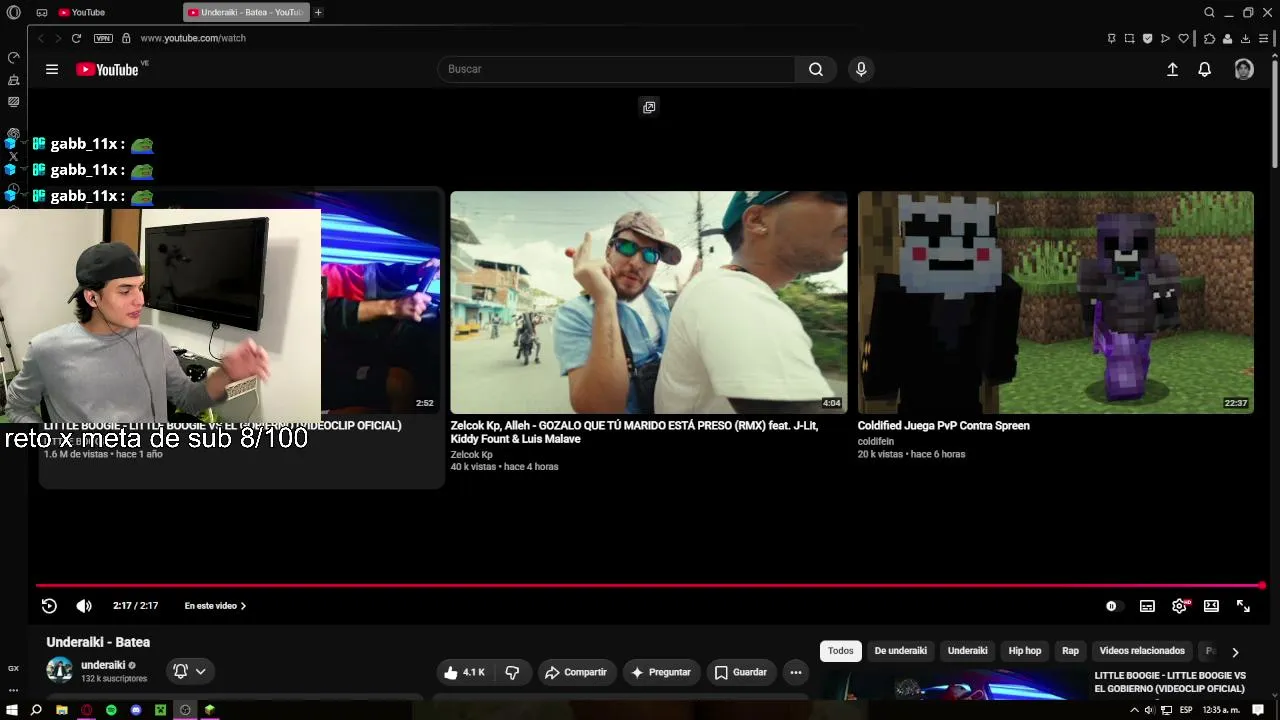The width and height of the screenshot is (1280, 720).
Task: Reload the current page
Action: [76, 38]
